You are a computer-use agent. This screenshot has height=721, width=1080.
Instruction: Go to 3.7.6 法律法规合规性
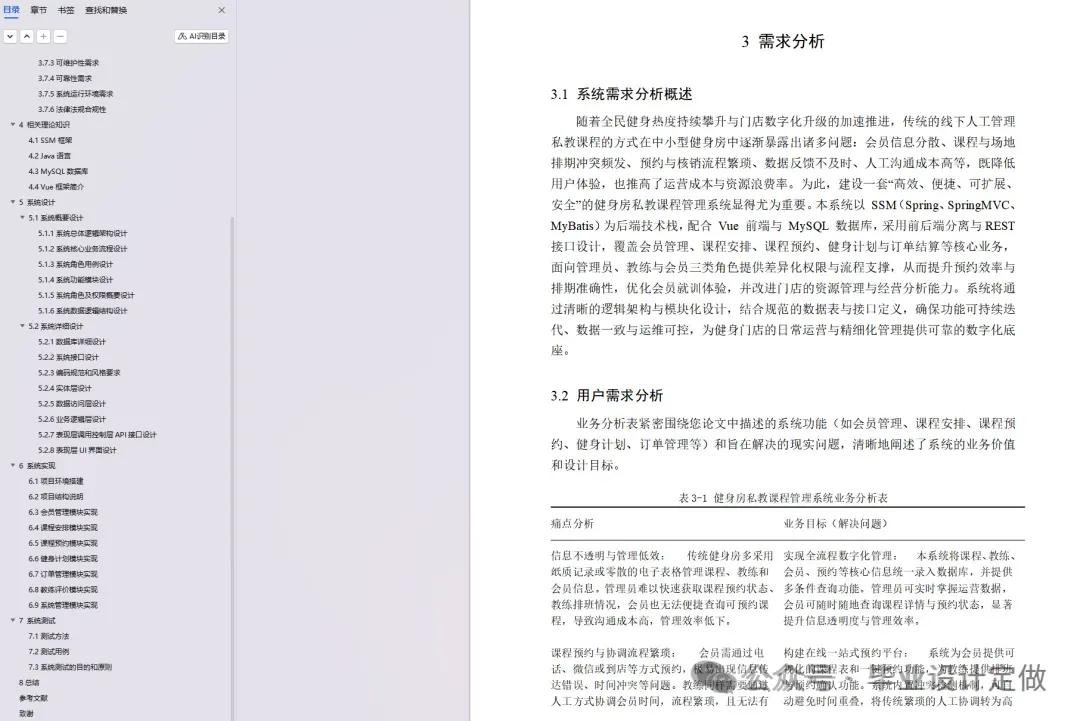[72, 109]
